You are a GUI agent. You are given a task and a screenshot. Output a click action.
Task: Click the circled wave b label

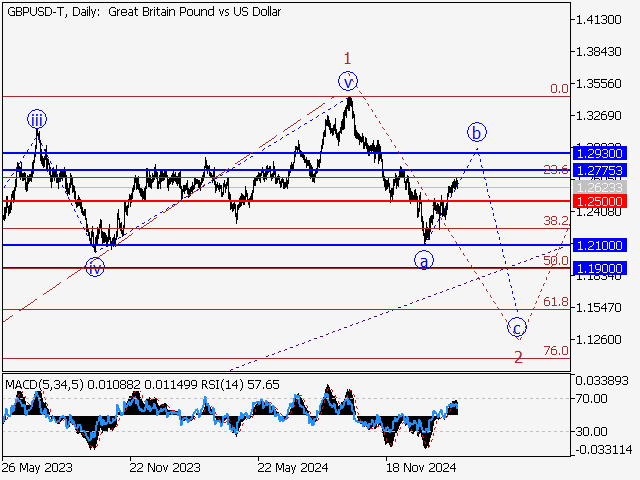tap(477, 131)
